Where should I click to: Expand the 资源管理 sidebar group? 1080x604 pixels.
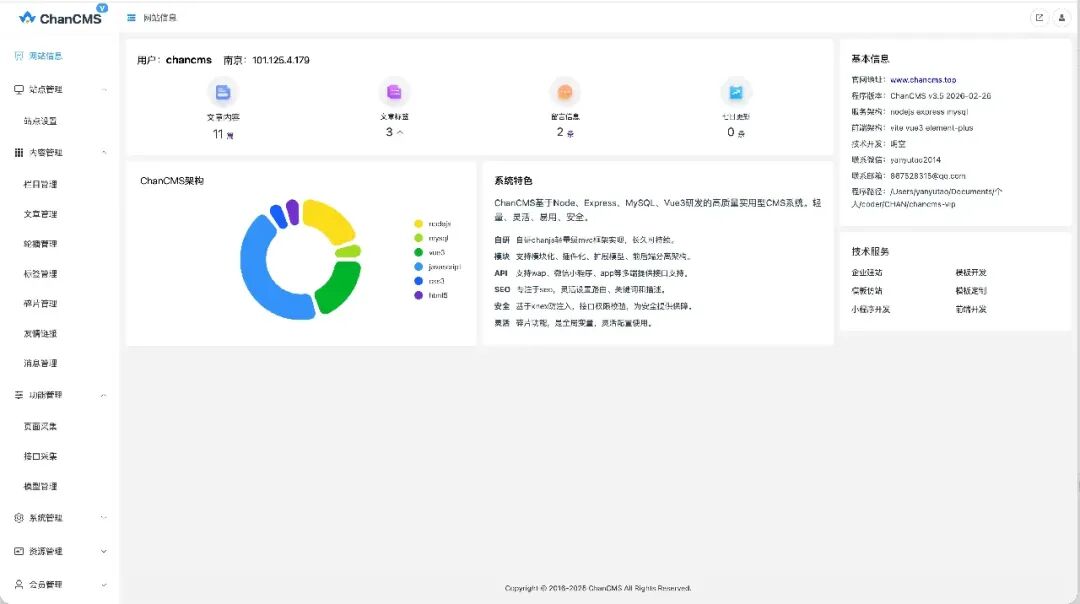[58, 551]
